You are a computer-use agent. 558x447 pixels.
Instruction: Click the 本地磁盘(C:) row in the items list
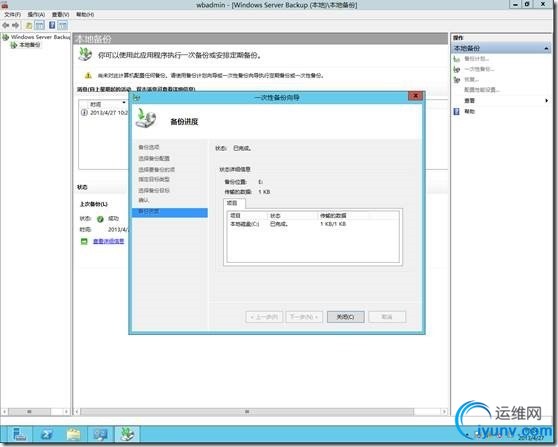coord(313,224)
